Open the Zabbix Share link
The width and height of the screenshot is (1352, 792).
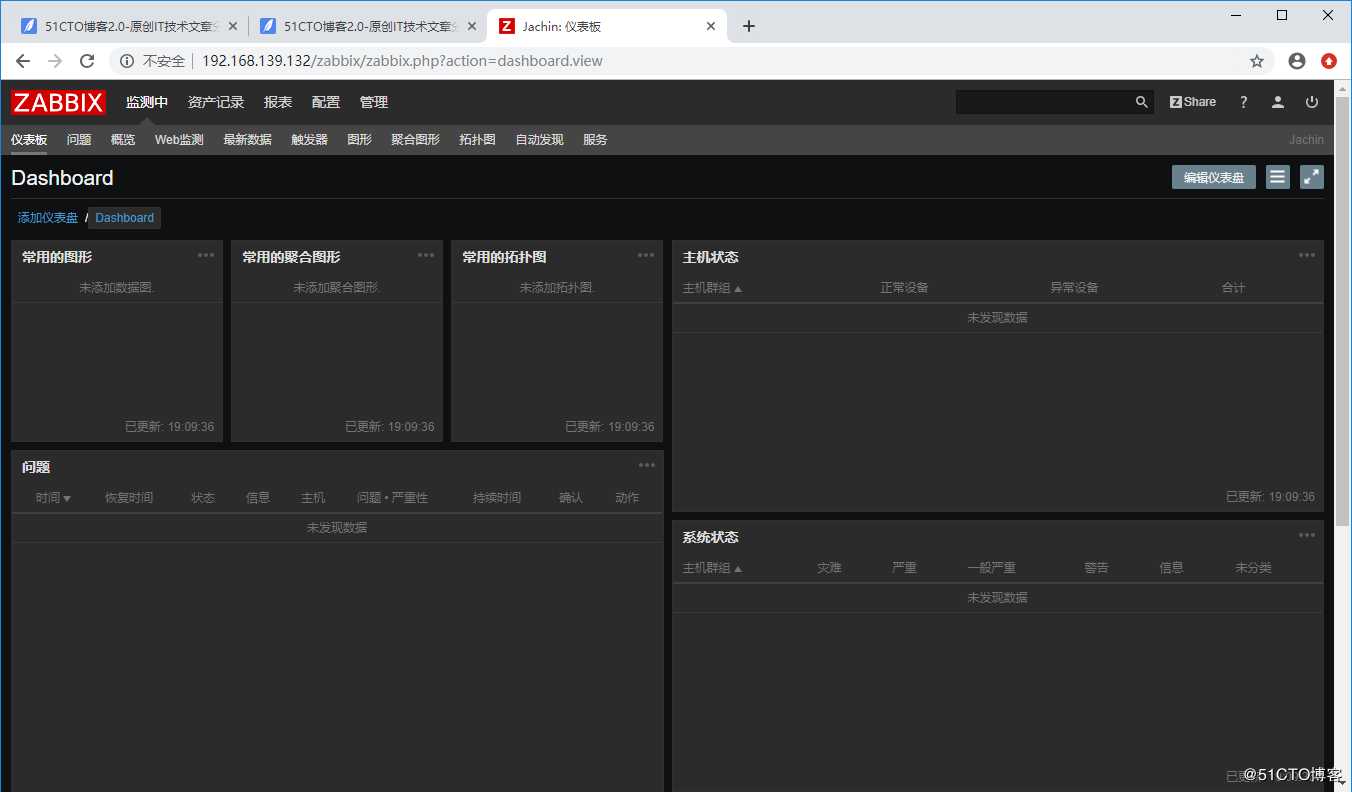coord(1193,102)
